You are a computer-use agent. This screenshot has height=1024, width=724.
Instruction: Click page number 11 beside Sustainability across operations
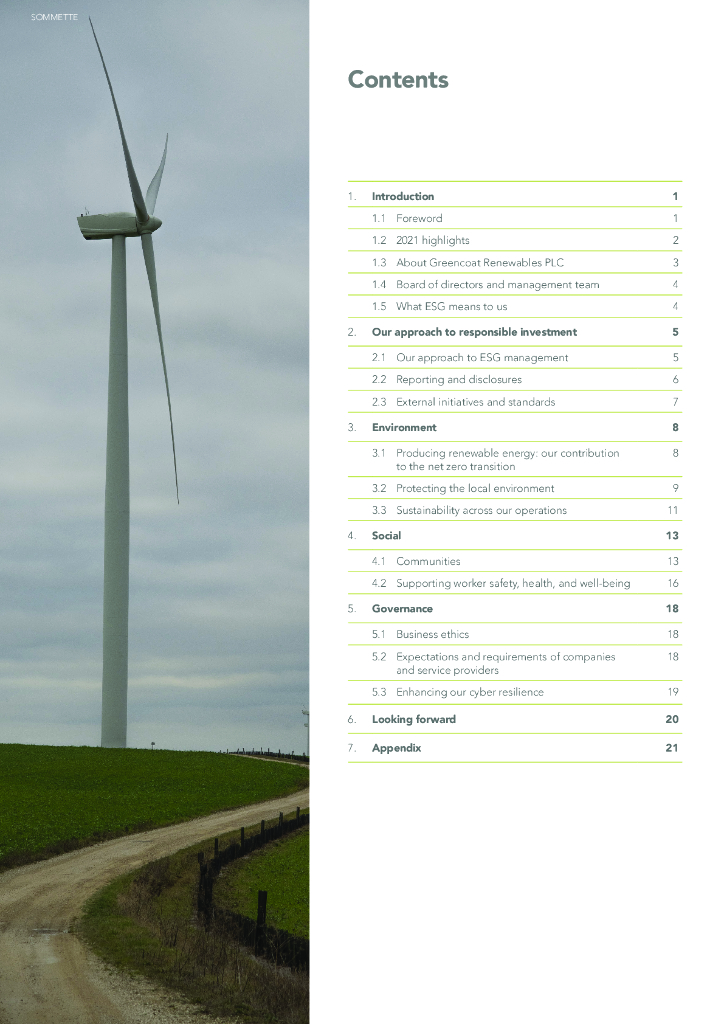tap(673, 510)
